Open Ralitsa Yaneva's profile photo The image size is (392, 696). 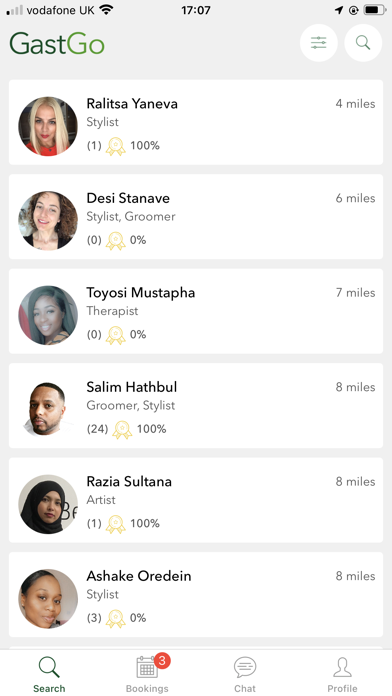click(48, 126)
